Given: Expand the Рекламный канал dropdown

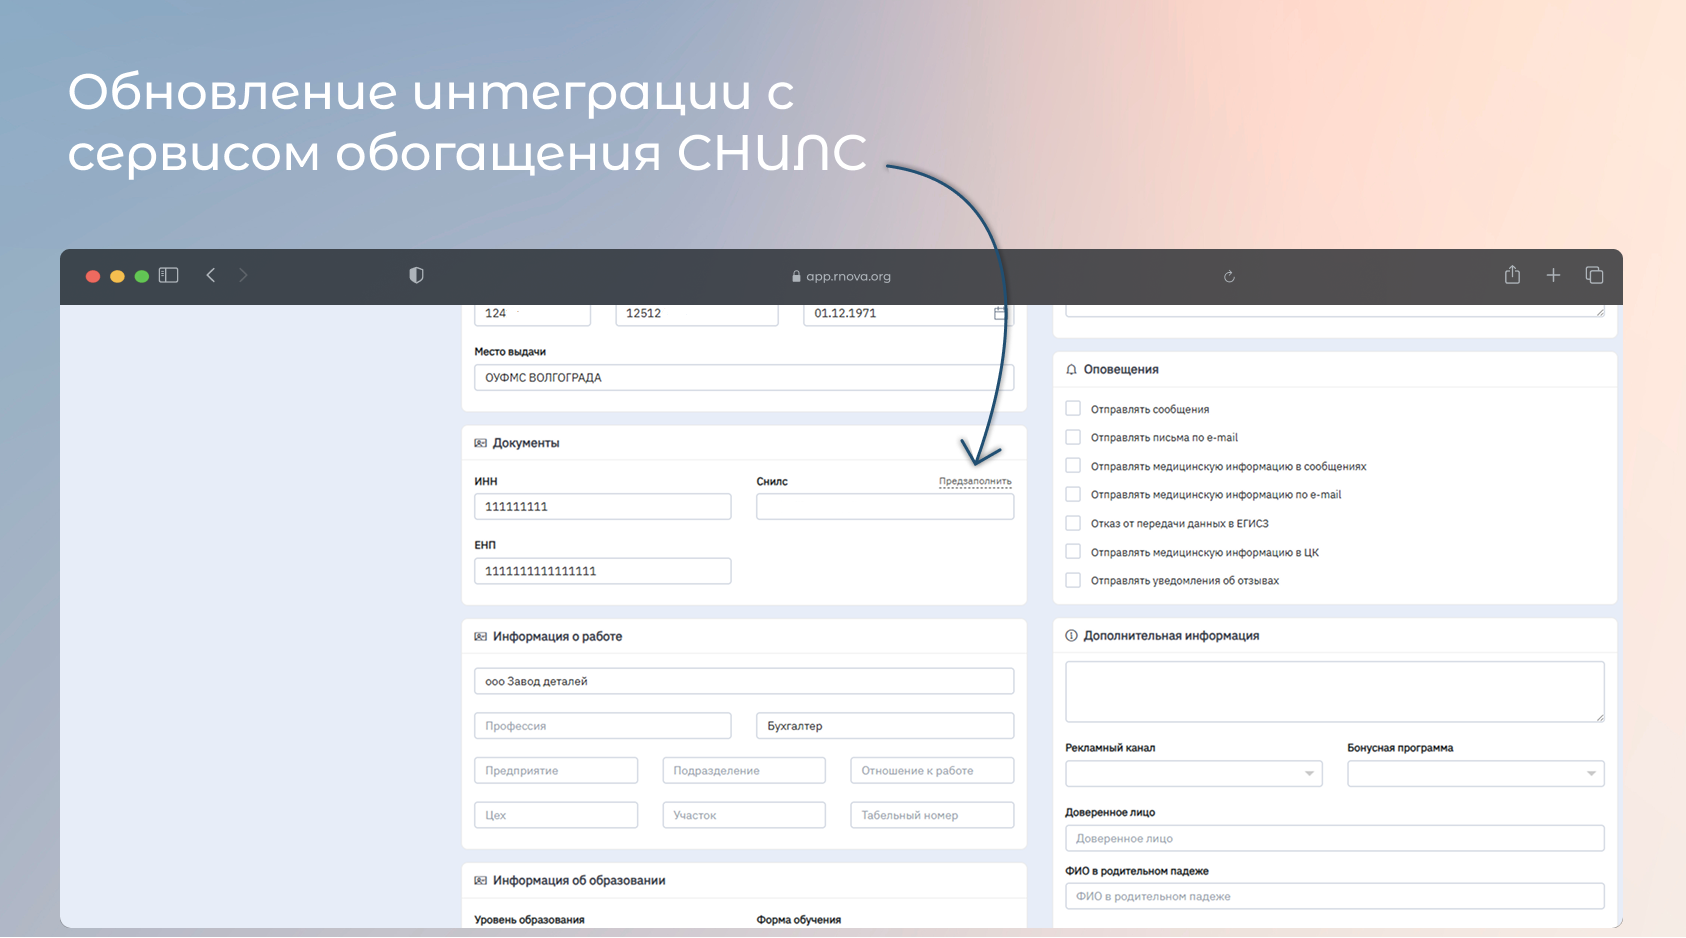Looking at the screenshot, I should 1193,773.
